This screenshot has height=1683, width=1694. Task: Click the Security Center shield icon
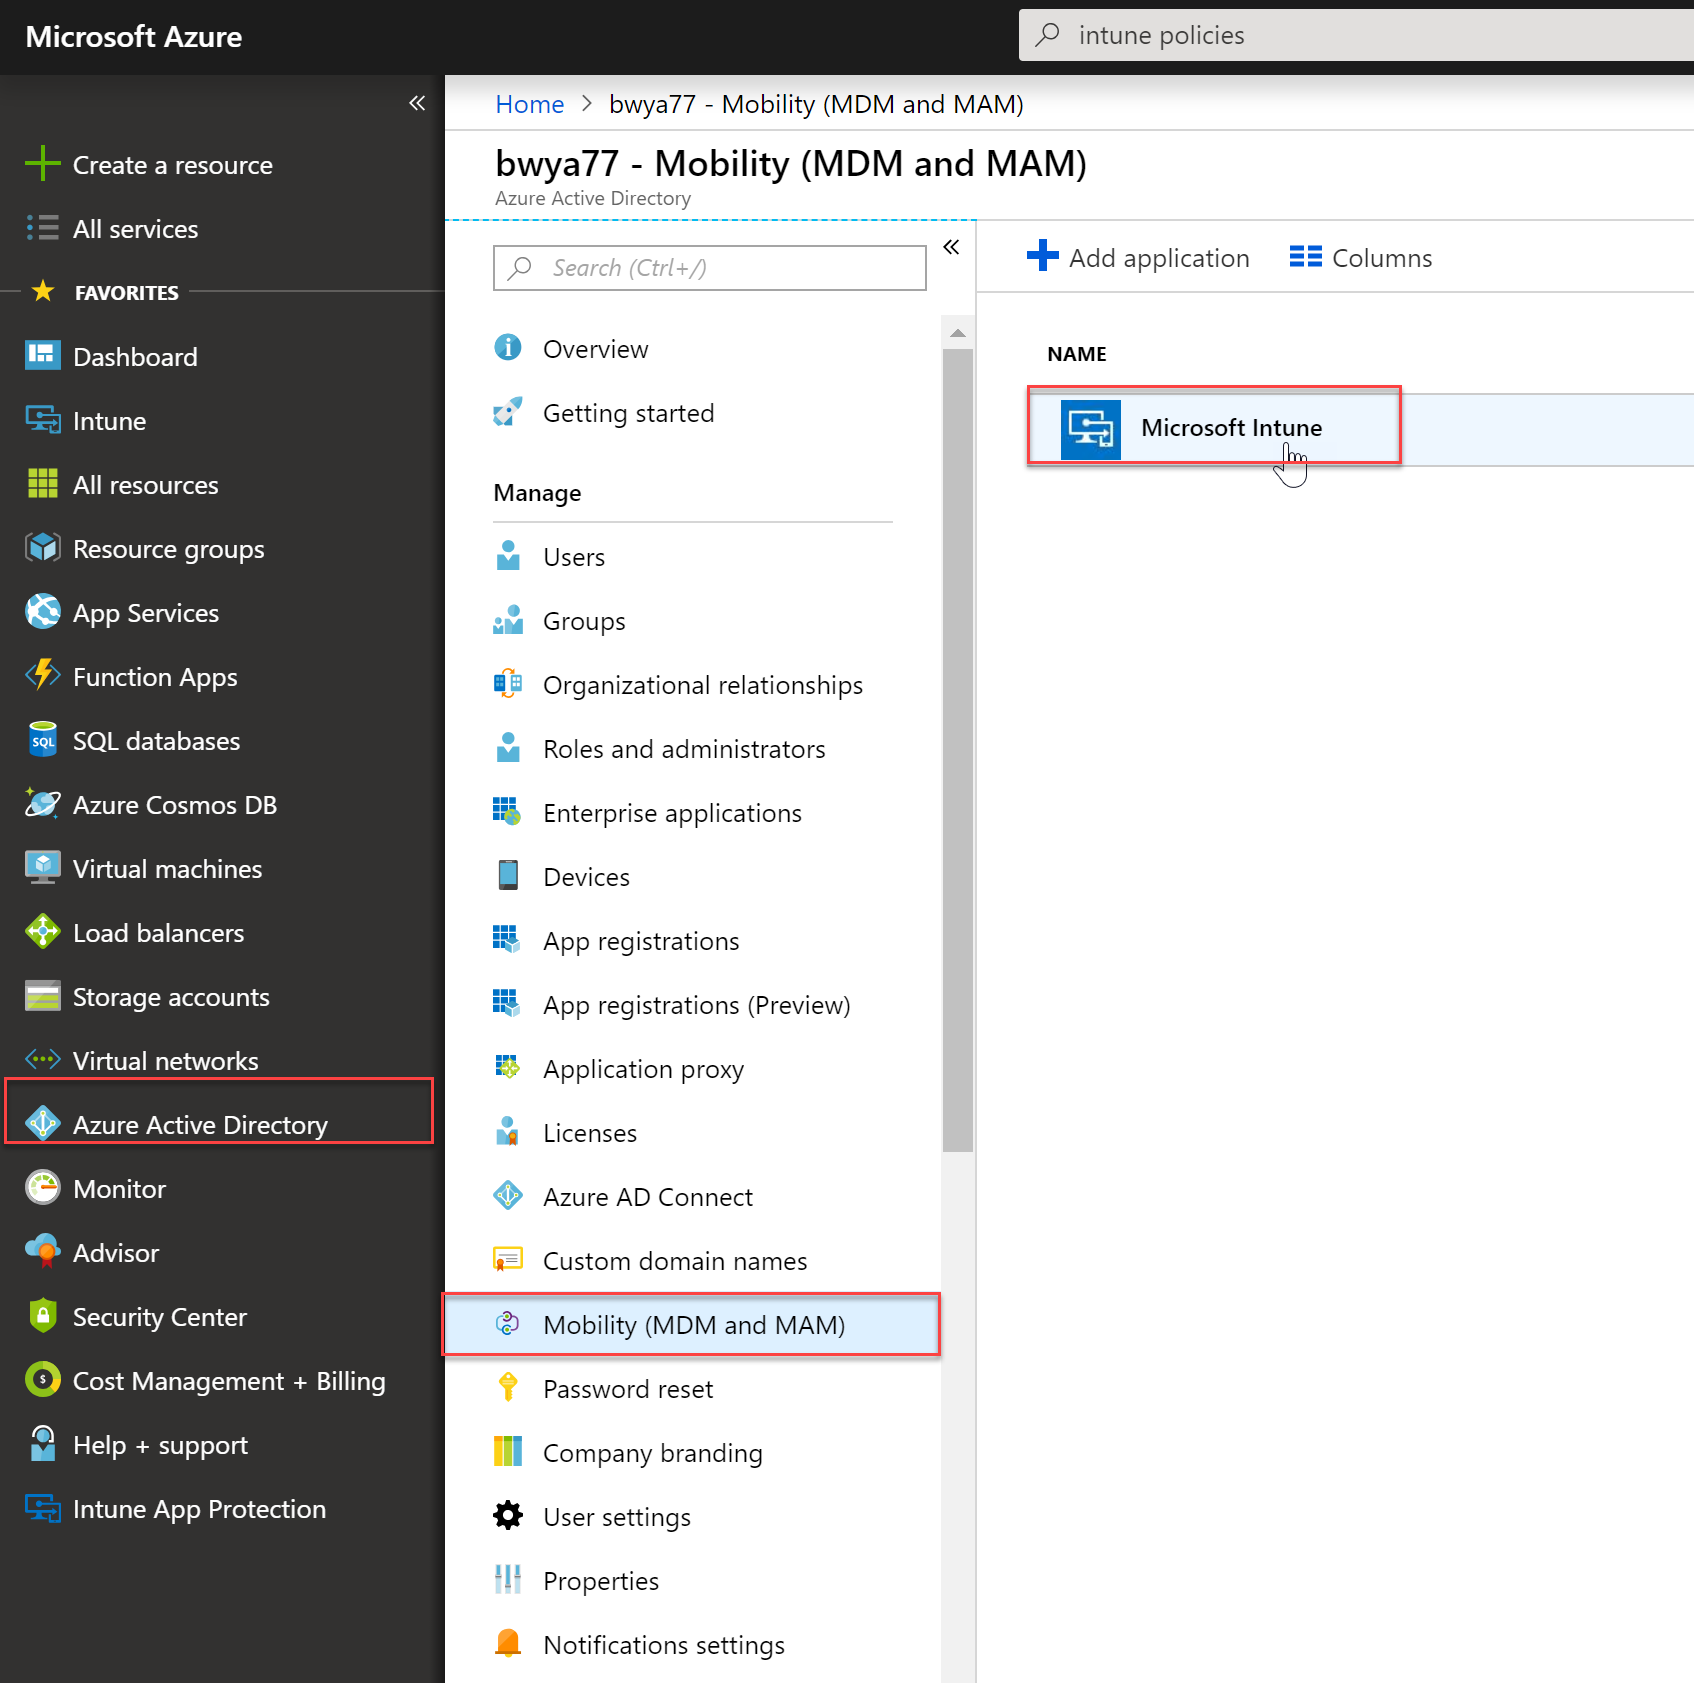[x=42, y=1315]
